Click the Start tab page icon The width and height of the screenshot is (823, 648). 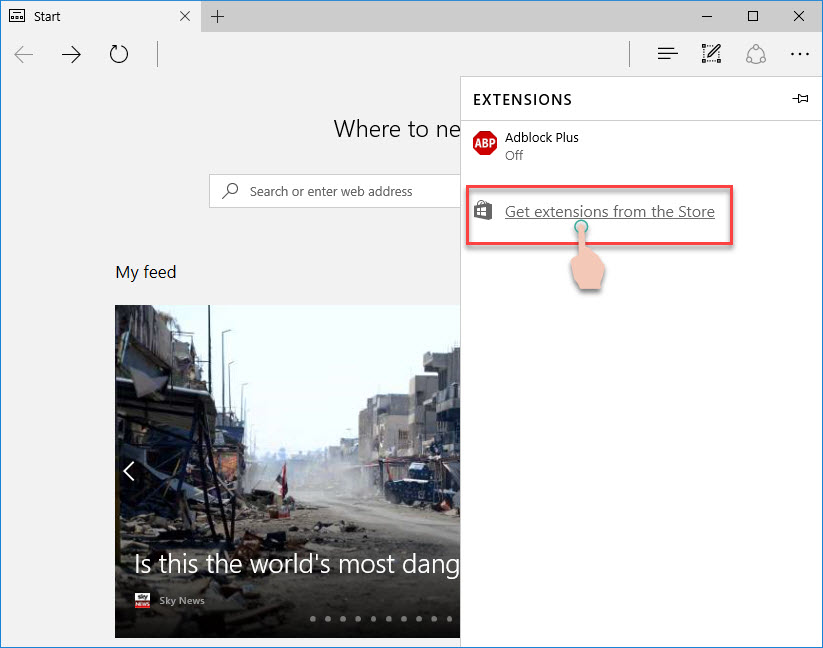(17, 16)
